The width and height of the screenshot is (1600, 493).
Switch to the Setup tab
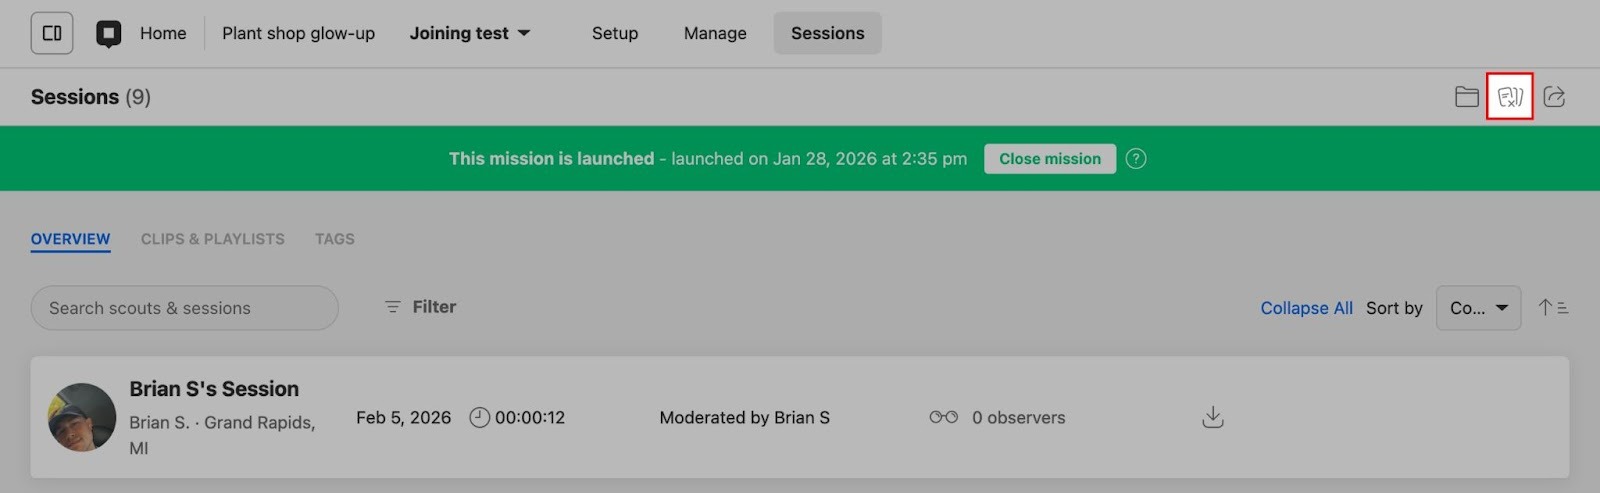pos(615,33)
